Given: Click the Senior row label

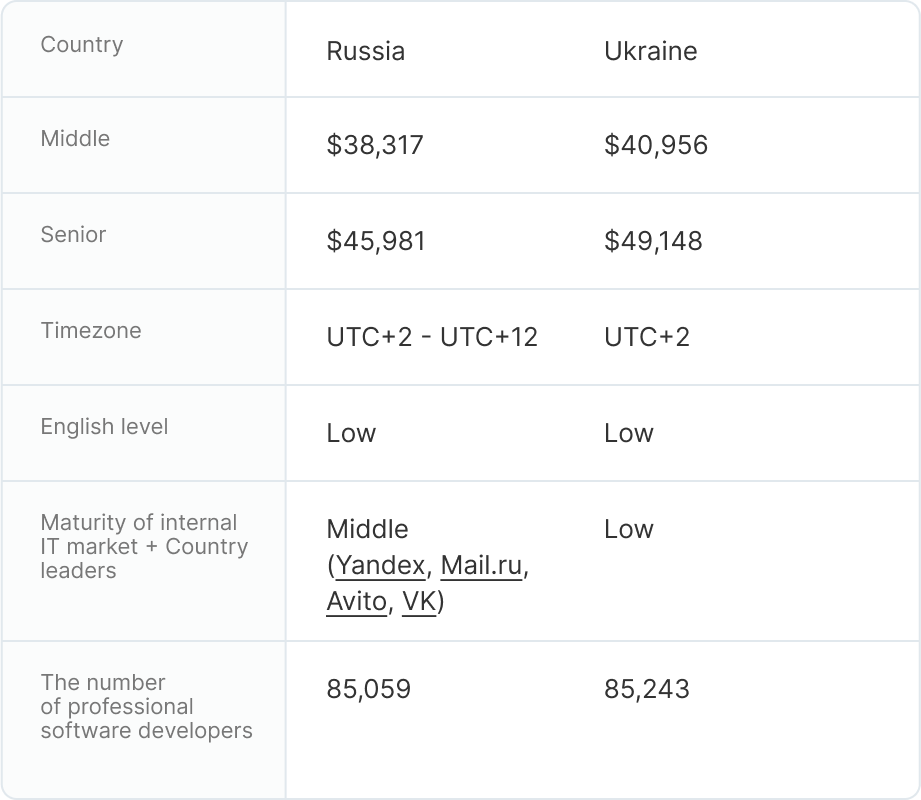Looking at the screenshot, I should (73, 235).
